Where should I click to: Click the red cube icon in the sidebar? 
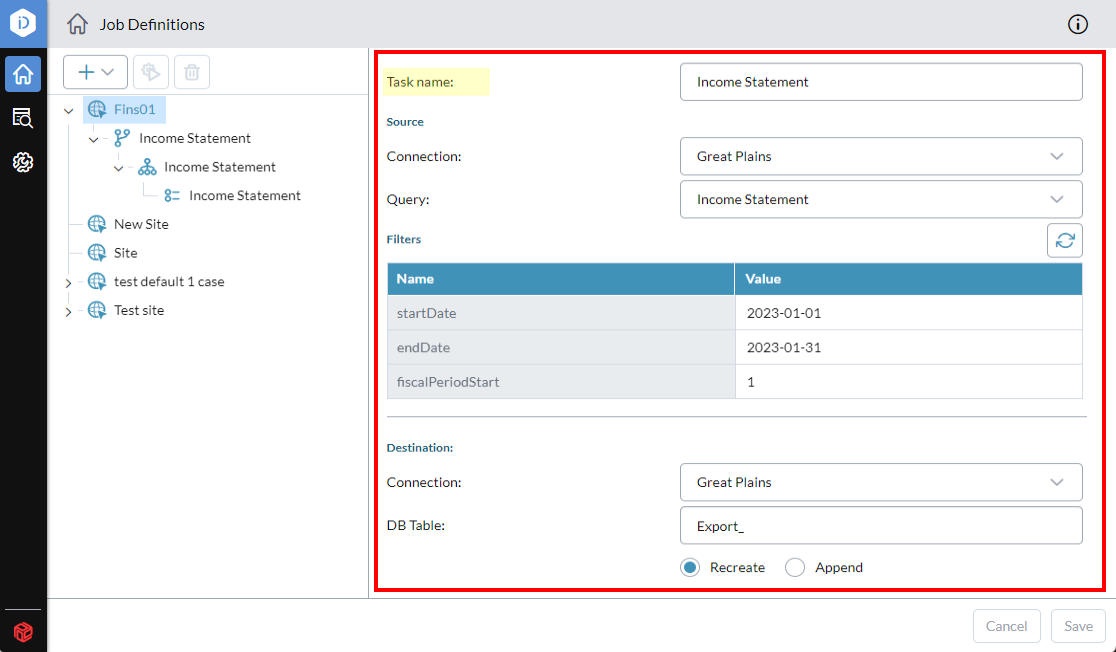pyautogui.click(x=23, y=631)
